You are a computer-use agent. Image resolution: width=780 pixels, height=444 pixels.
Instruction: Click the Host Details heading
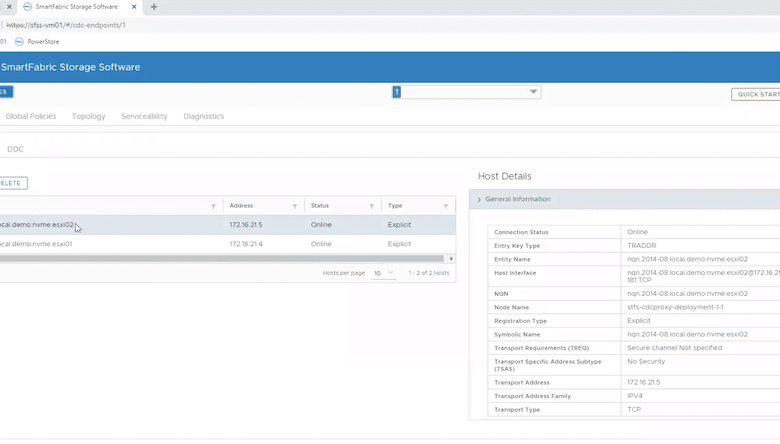pyautogui.click(x=504, y=177)
